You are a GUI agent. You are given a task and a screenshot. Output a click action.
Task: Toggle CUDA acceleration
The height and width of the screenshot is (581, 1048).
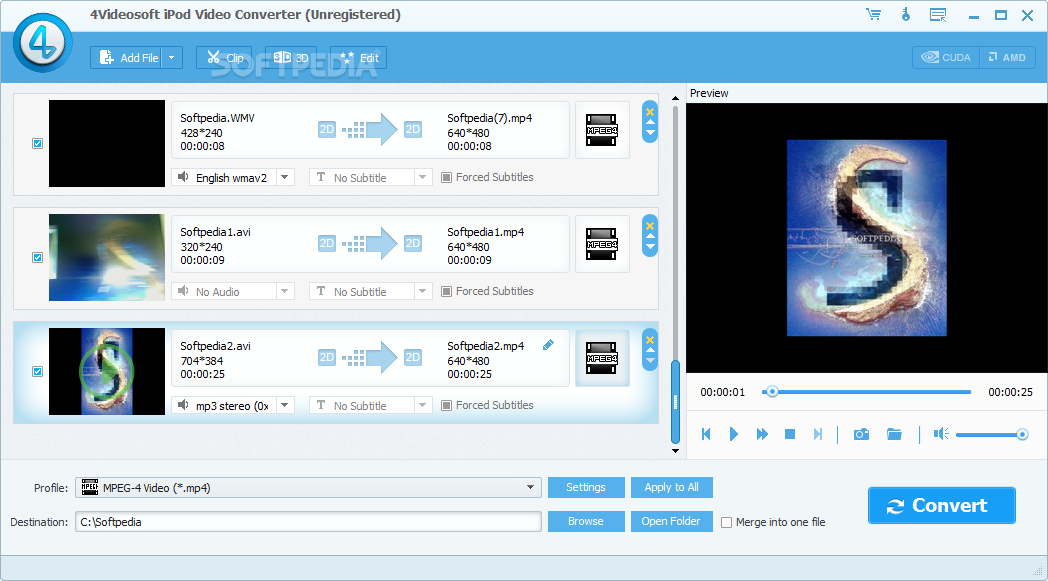pyautogui.click(x=946, y=57)
